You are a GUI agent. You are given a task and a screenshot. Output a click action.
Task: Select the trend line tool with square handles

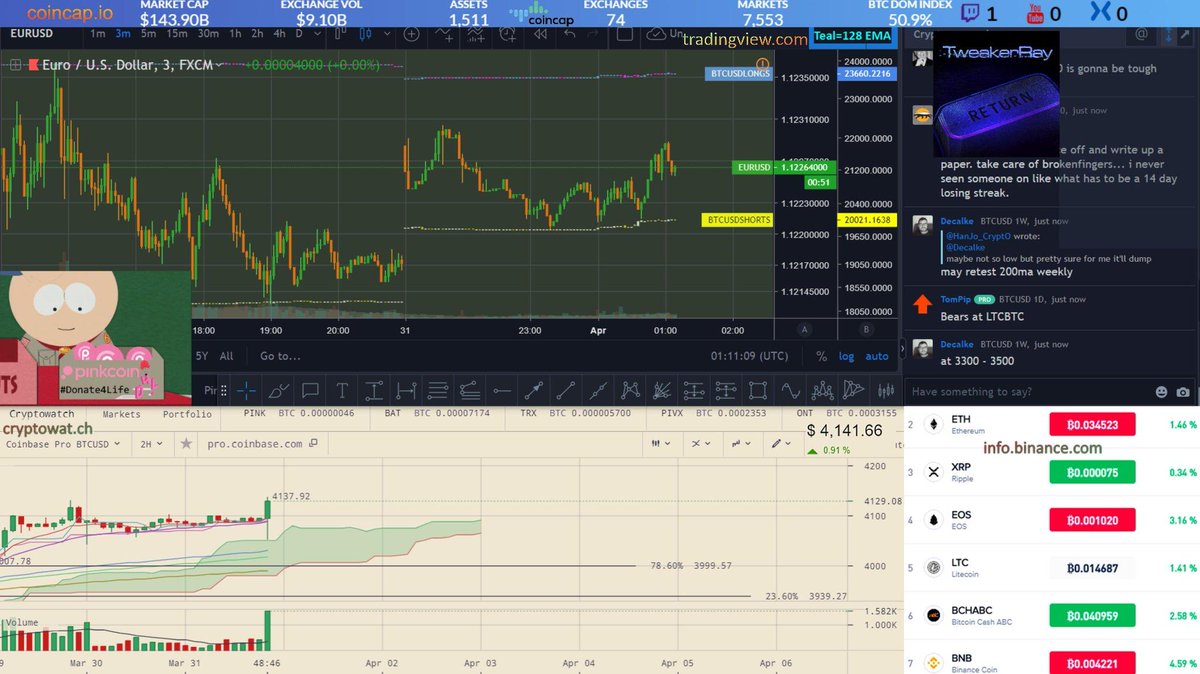533,390
